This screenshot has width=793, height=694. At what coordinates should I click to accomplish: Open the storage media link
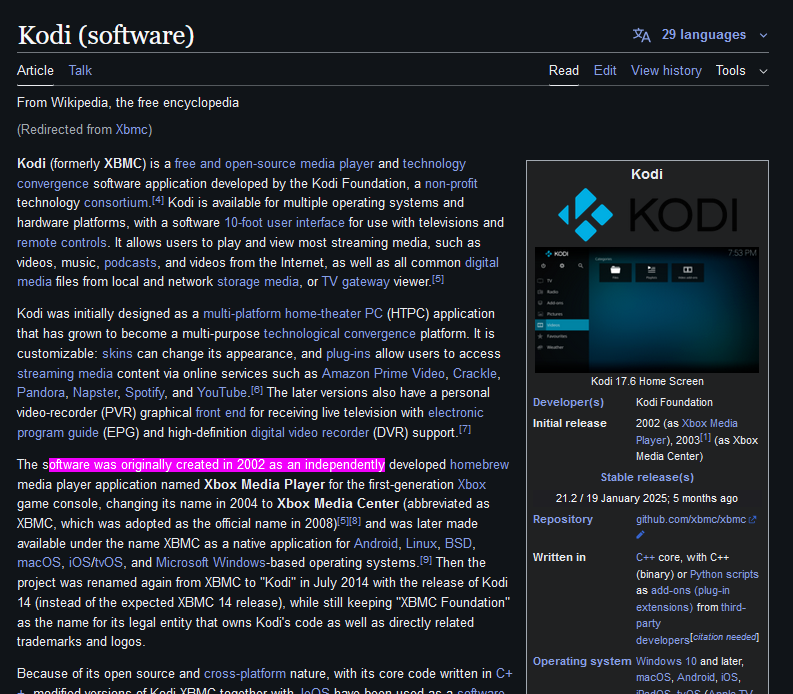pos(258,282)
